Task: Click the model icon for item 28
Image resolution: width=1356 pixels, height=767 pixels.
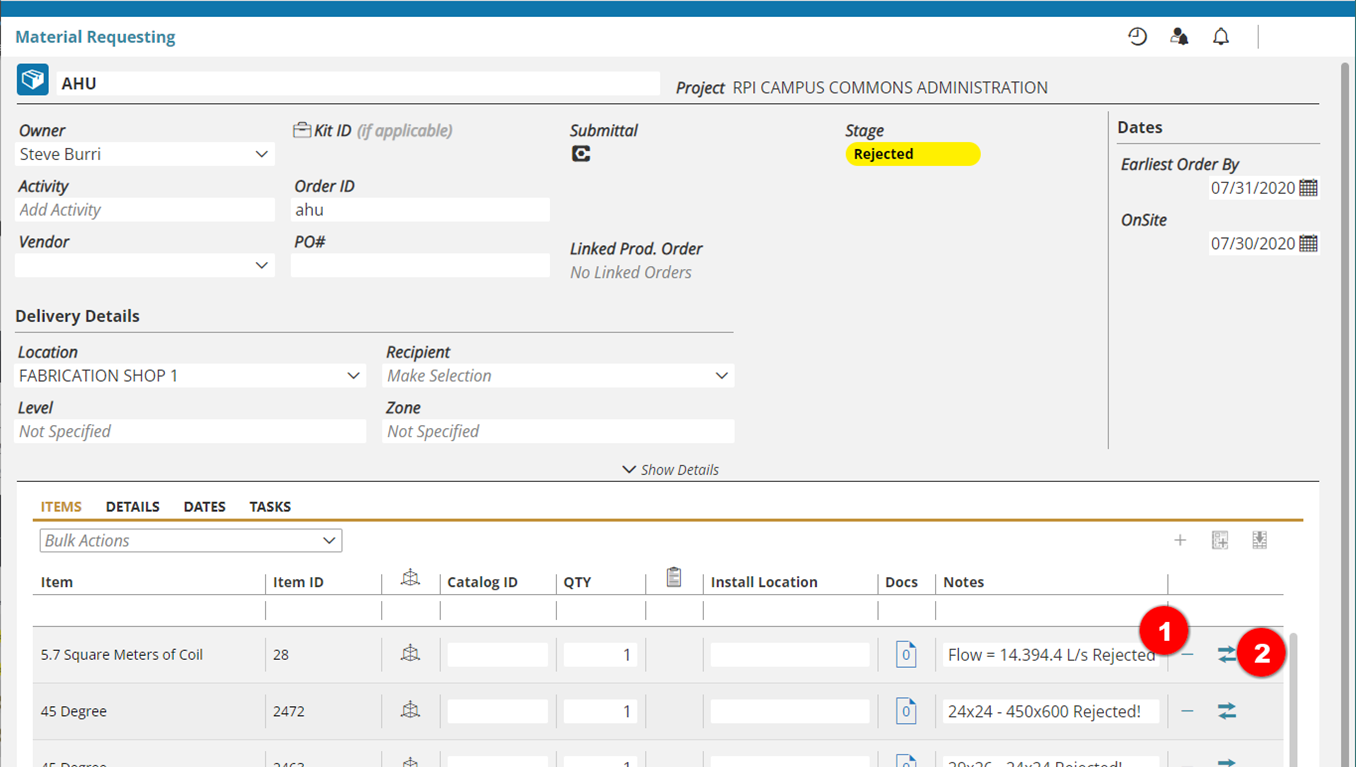Action: click(x=410, y=654)
